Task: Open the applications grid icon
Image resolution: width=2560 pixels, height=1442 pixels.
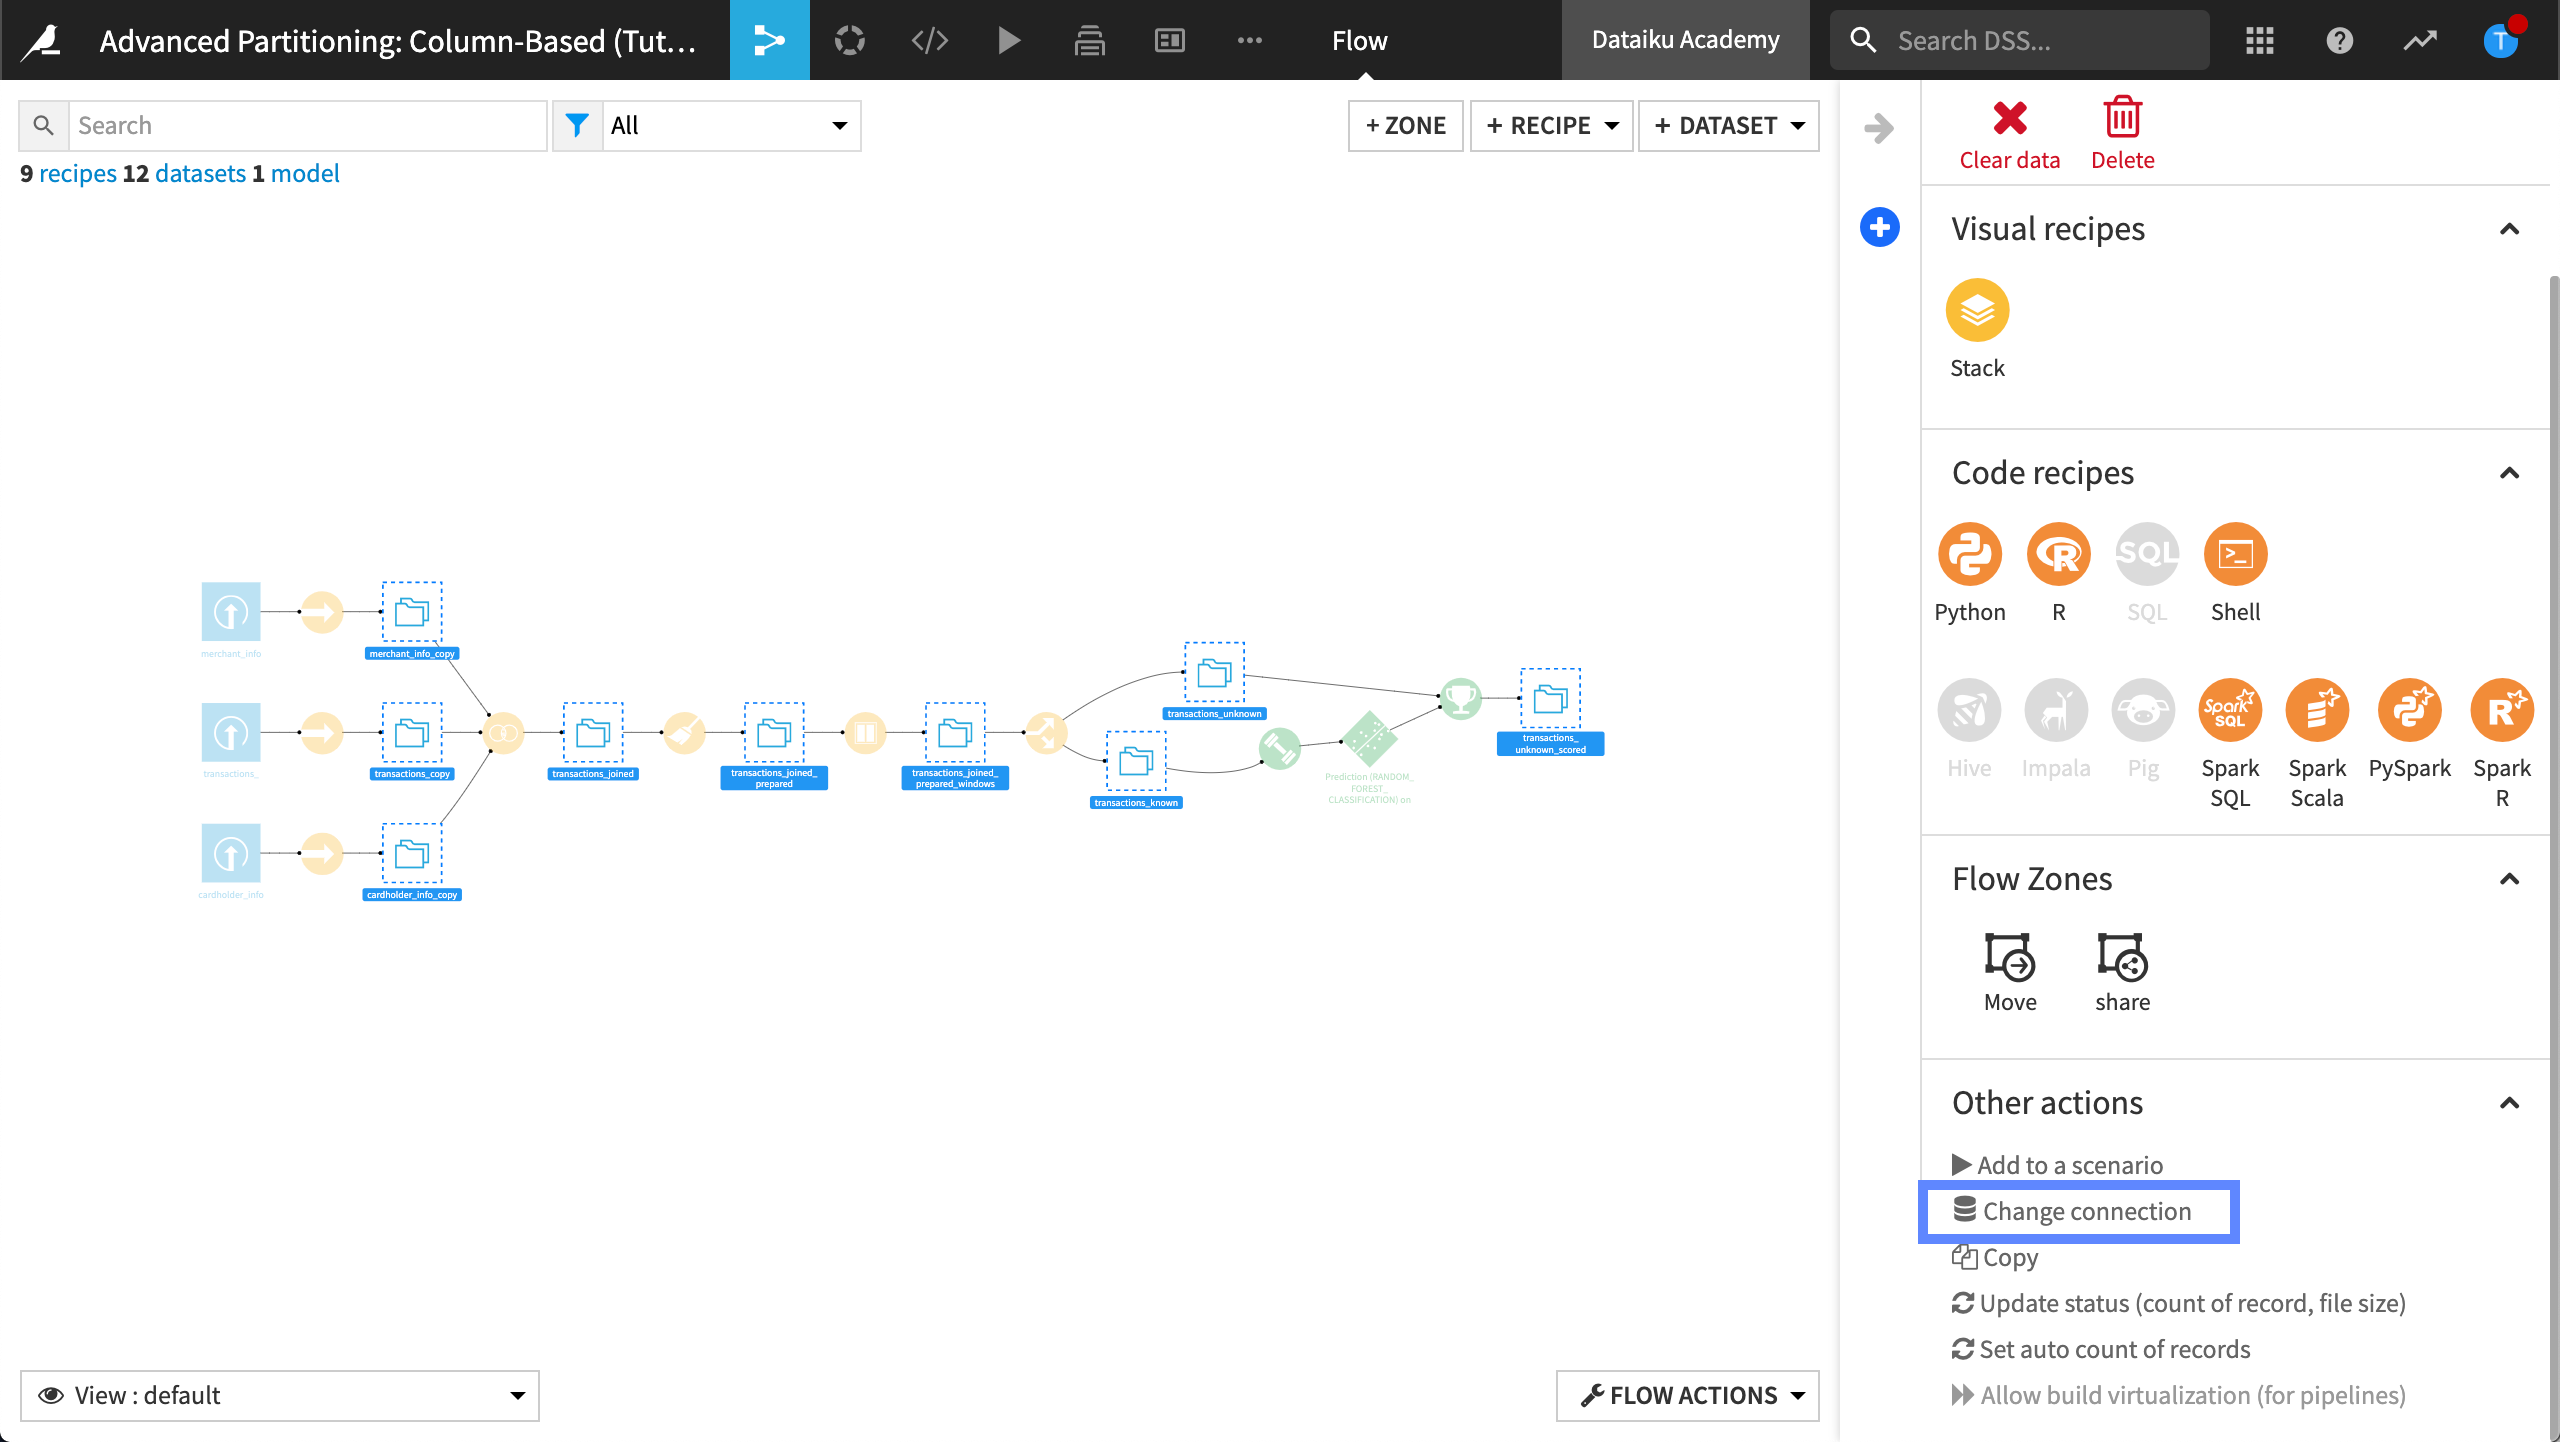Action: 2259,40
